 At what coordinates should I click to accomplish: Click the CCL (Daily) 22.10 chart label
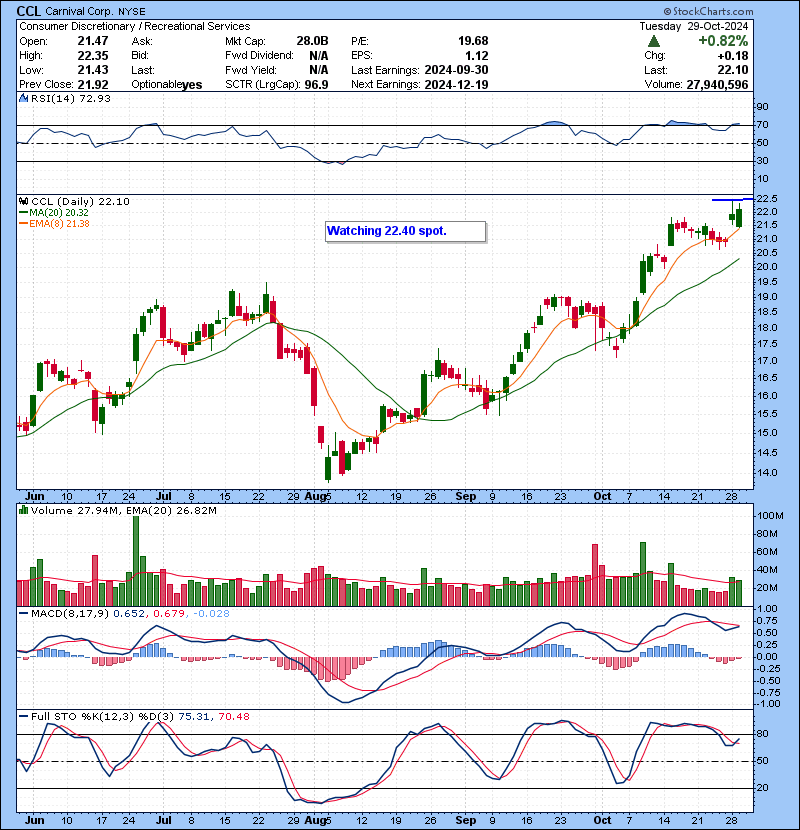80,201
